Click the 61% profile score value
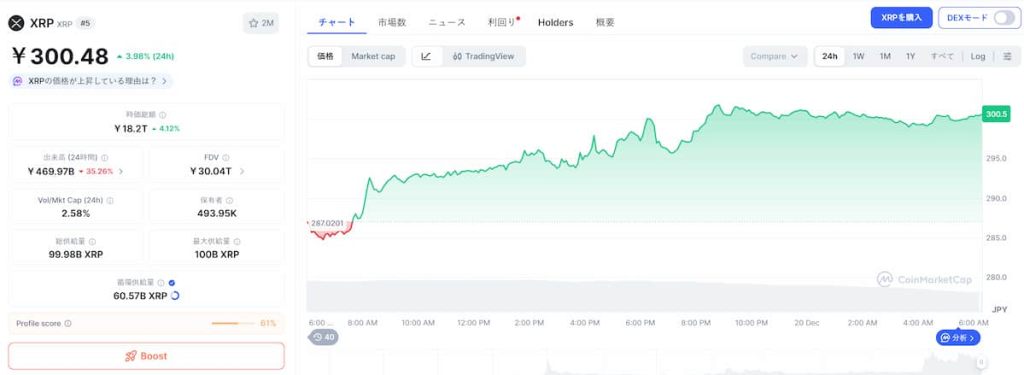1024x375 pixels. [x=268, y=323]
